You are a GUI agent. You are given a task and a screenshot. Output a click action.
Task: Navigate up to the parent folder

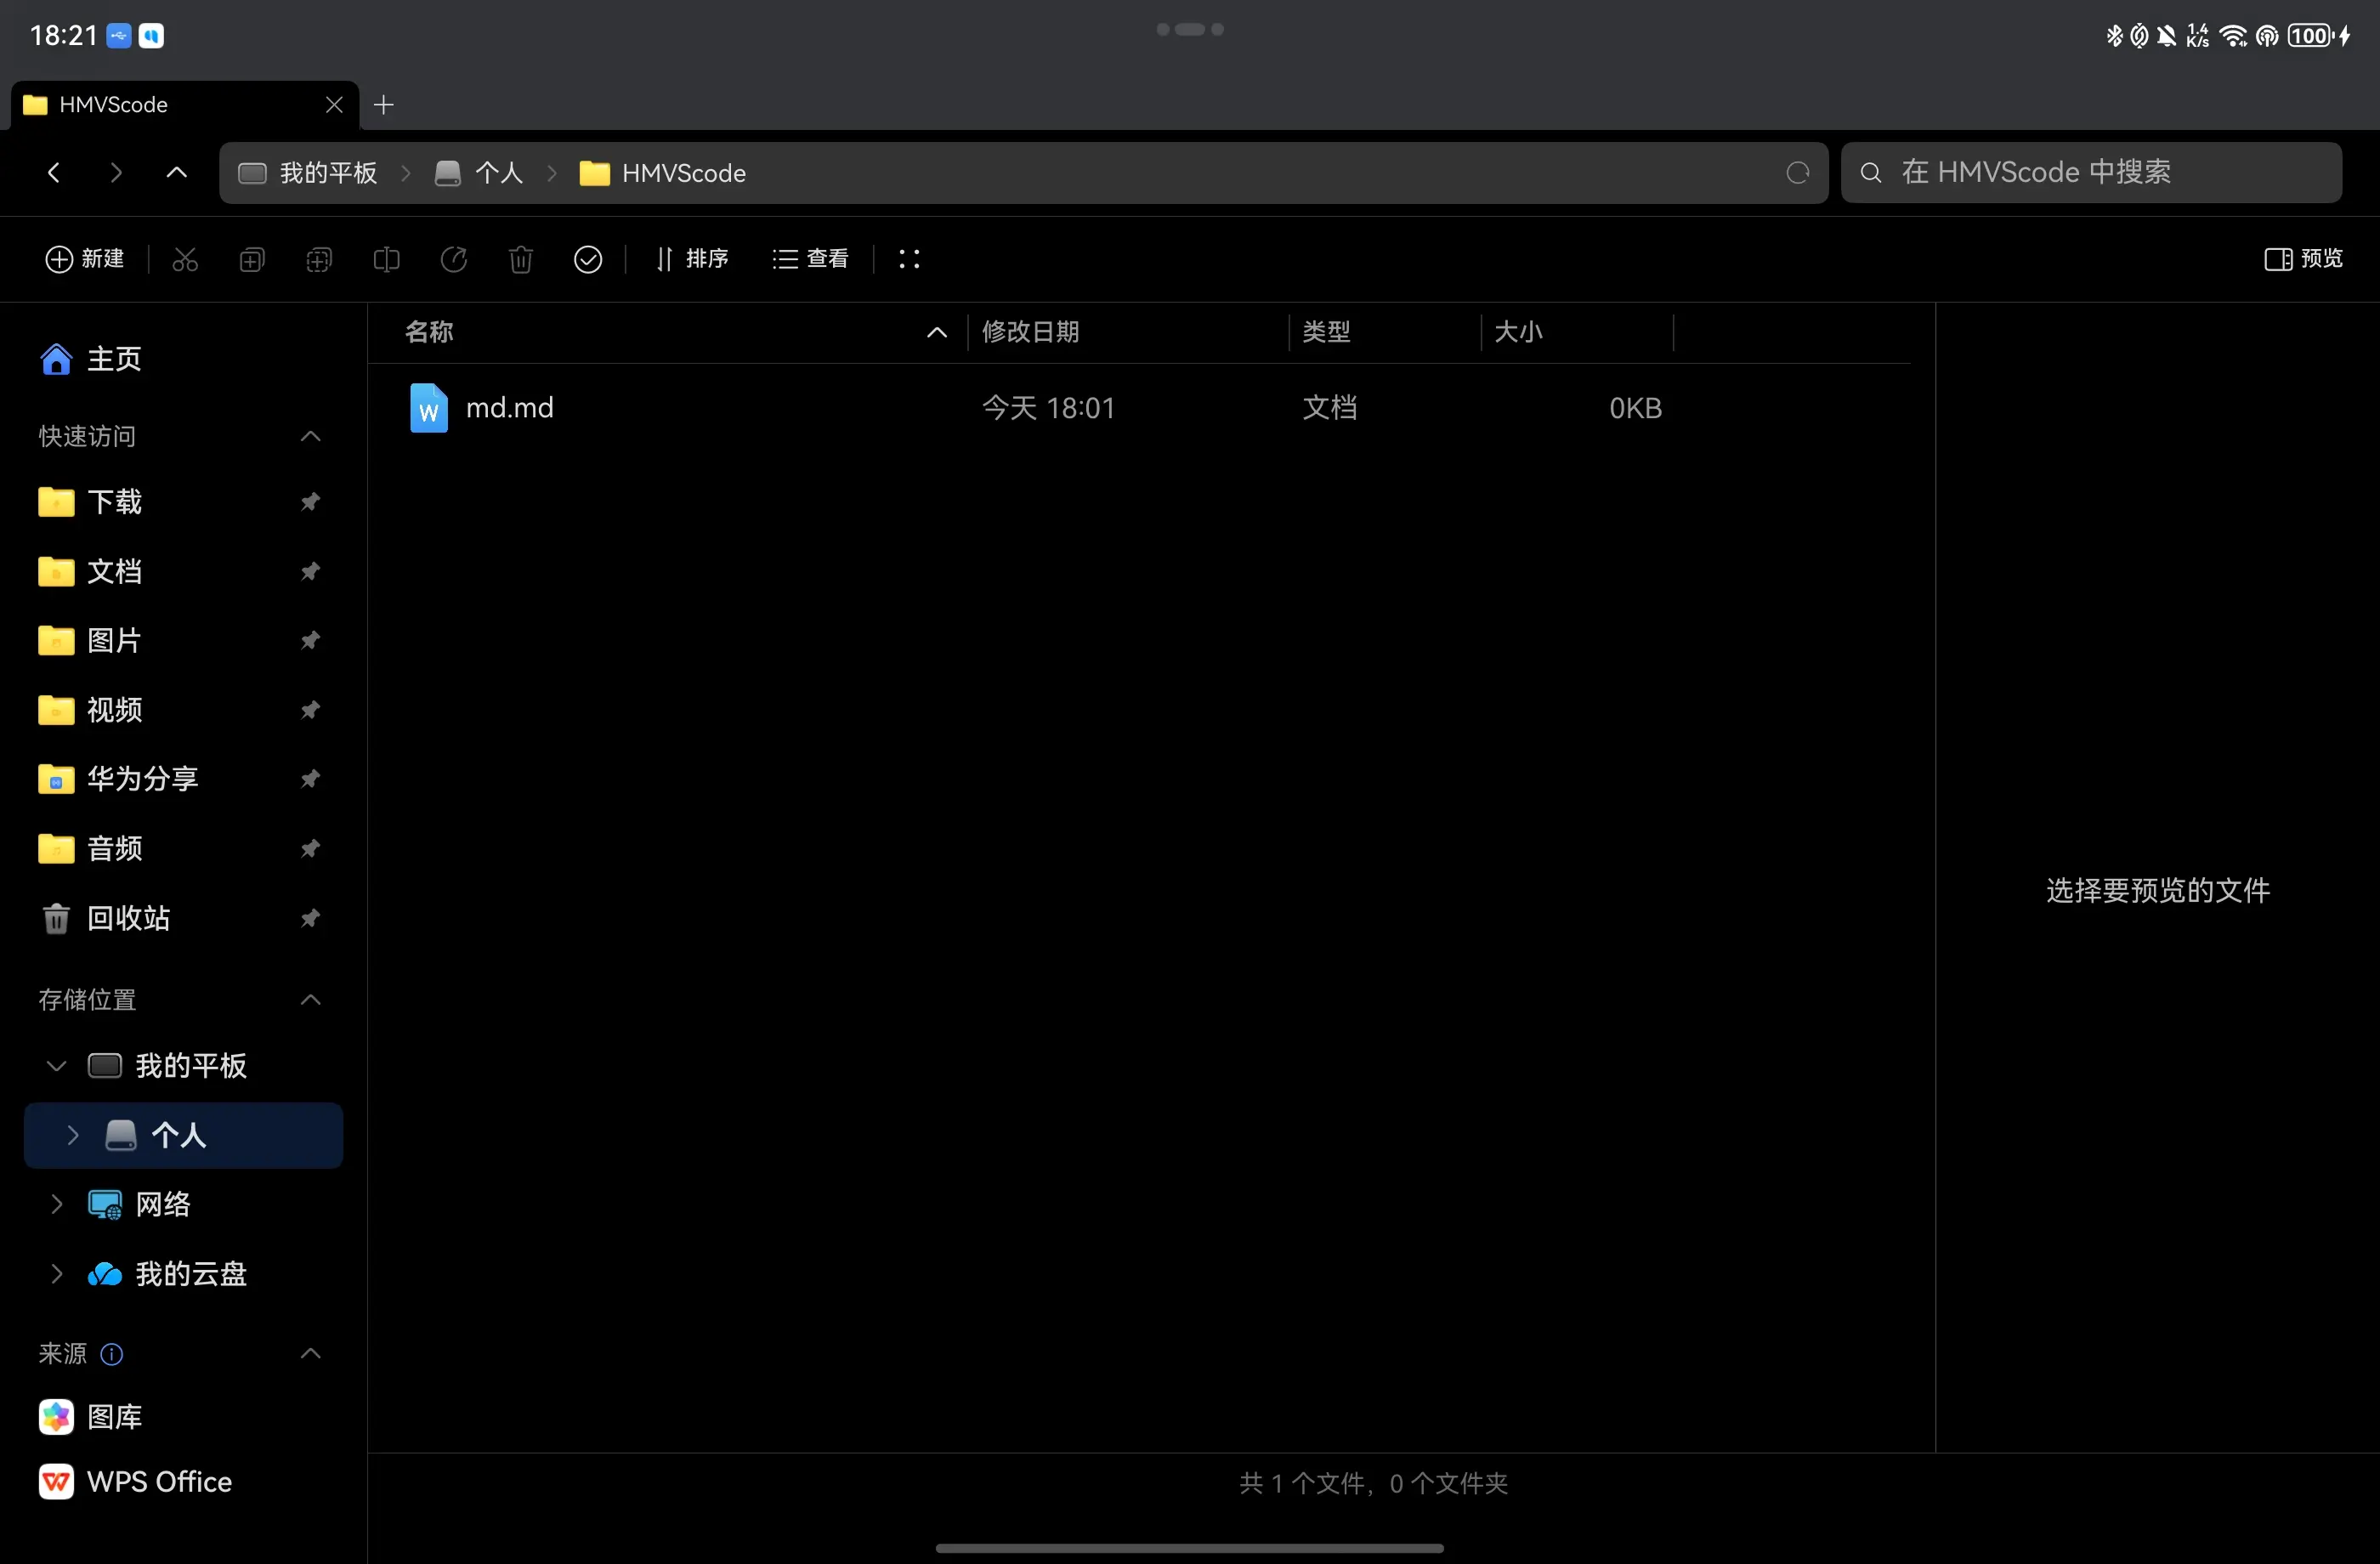pos(176,173)
